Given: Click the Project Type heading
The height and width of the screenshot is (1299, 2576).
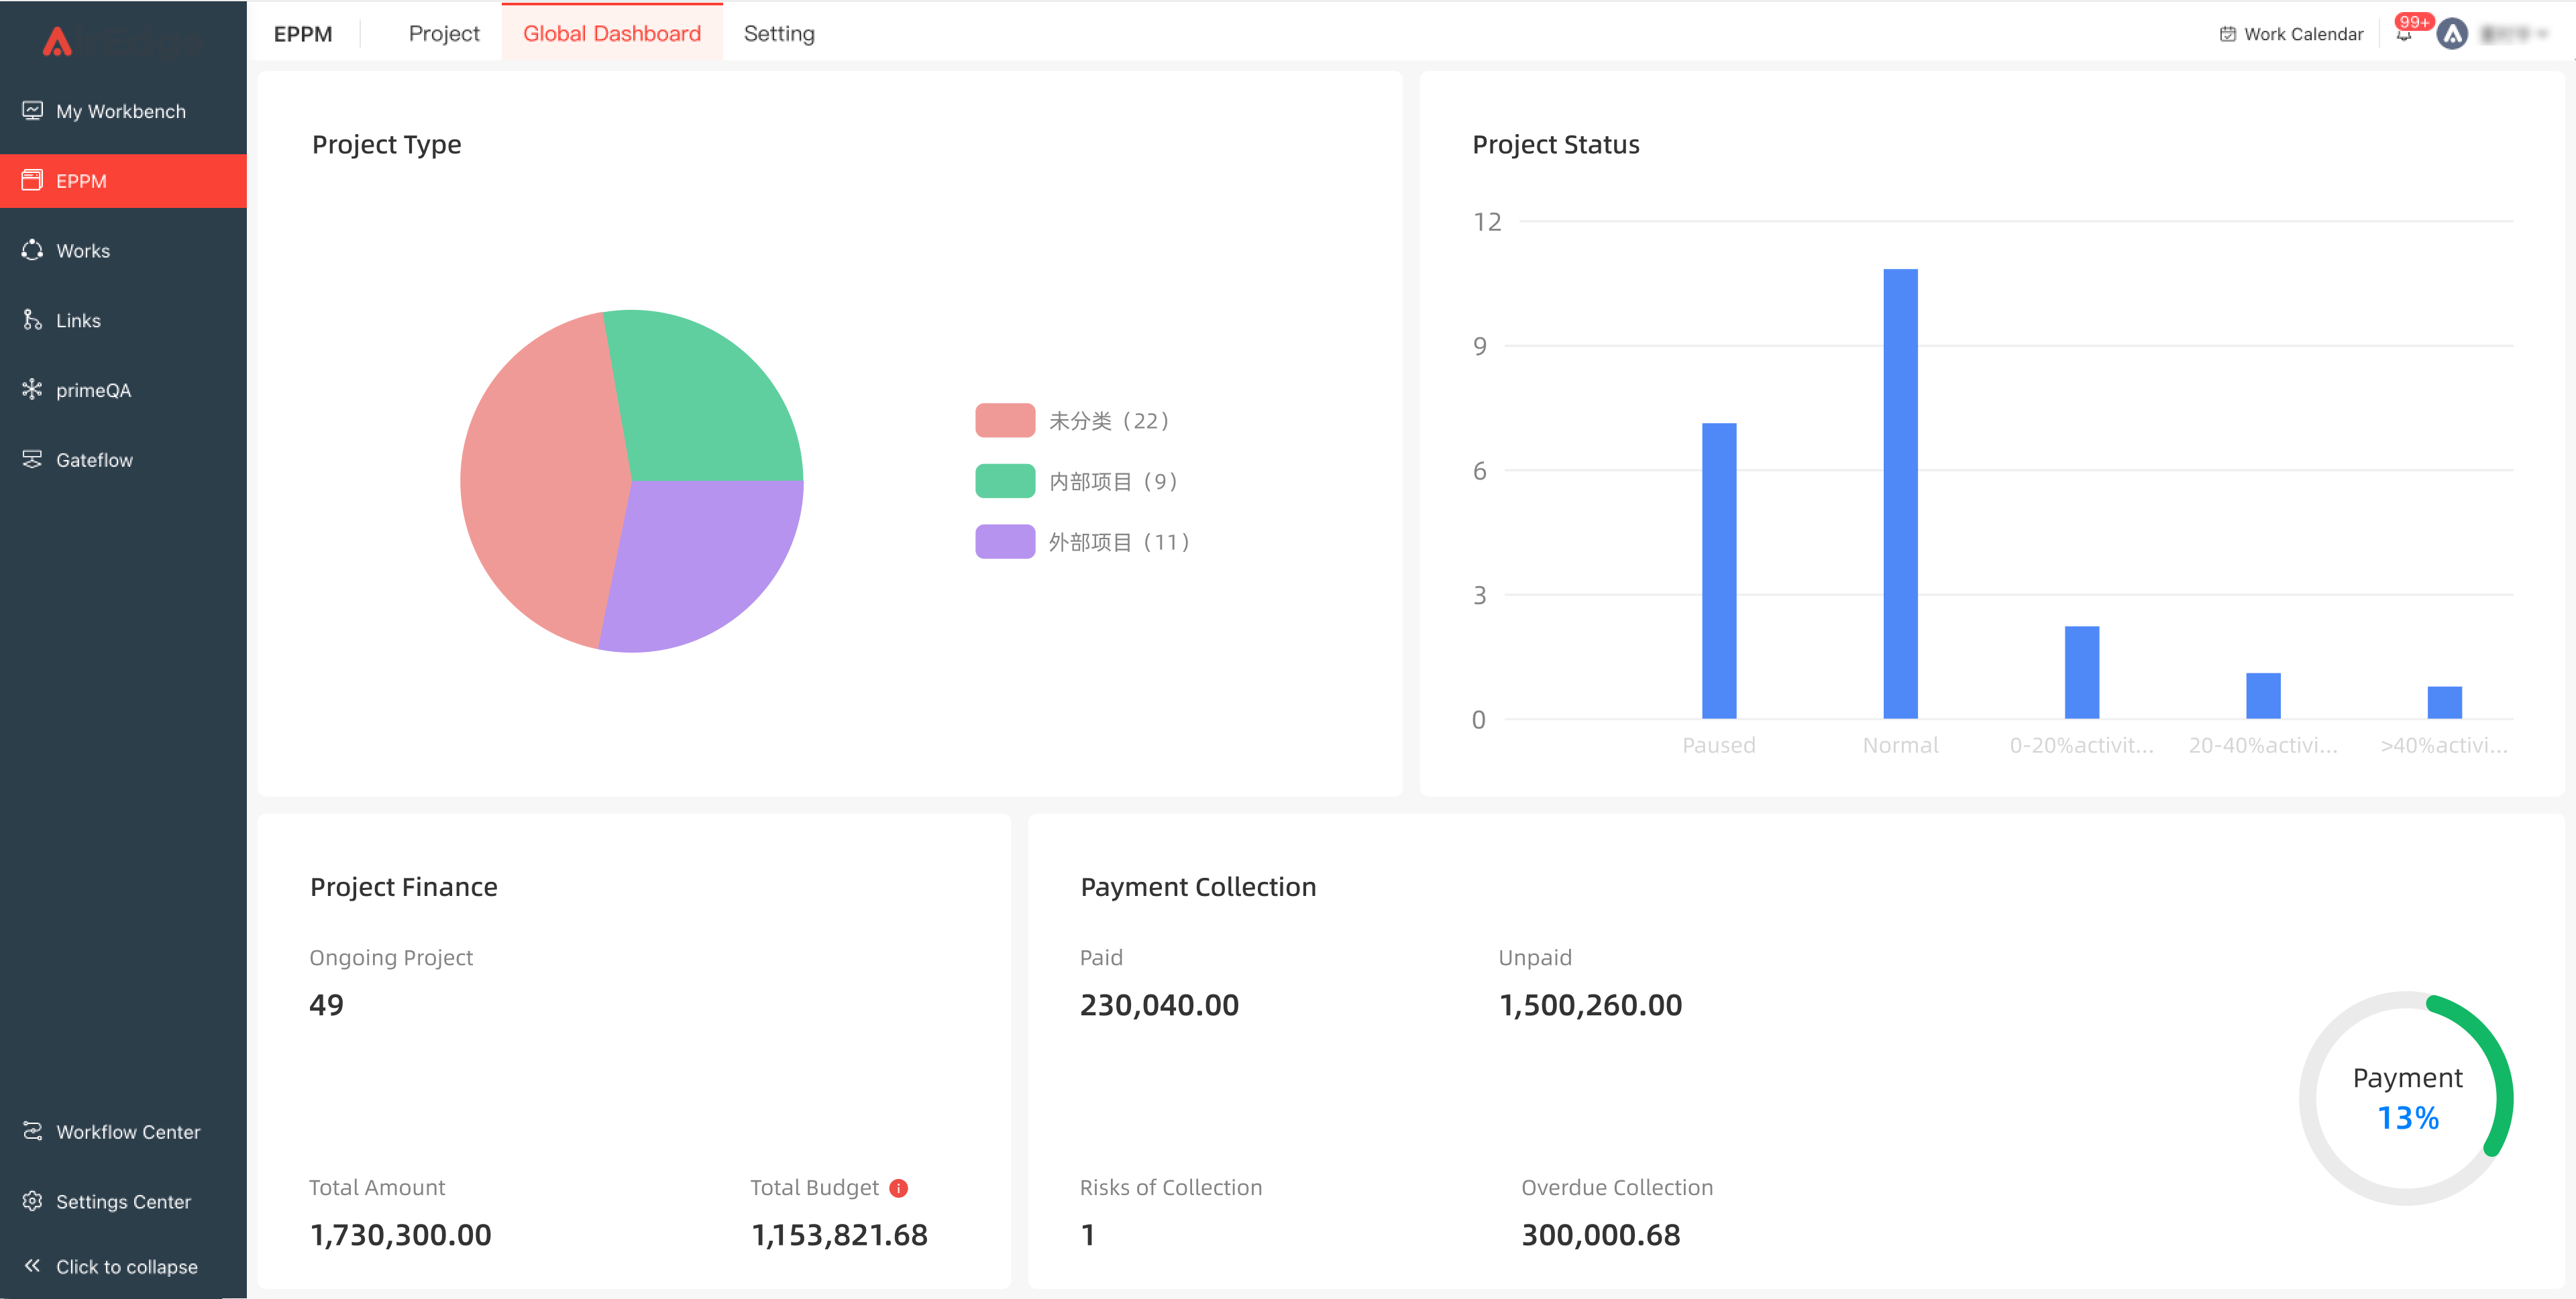Looking at the screenshot, I should tap(386, 144).
